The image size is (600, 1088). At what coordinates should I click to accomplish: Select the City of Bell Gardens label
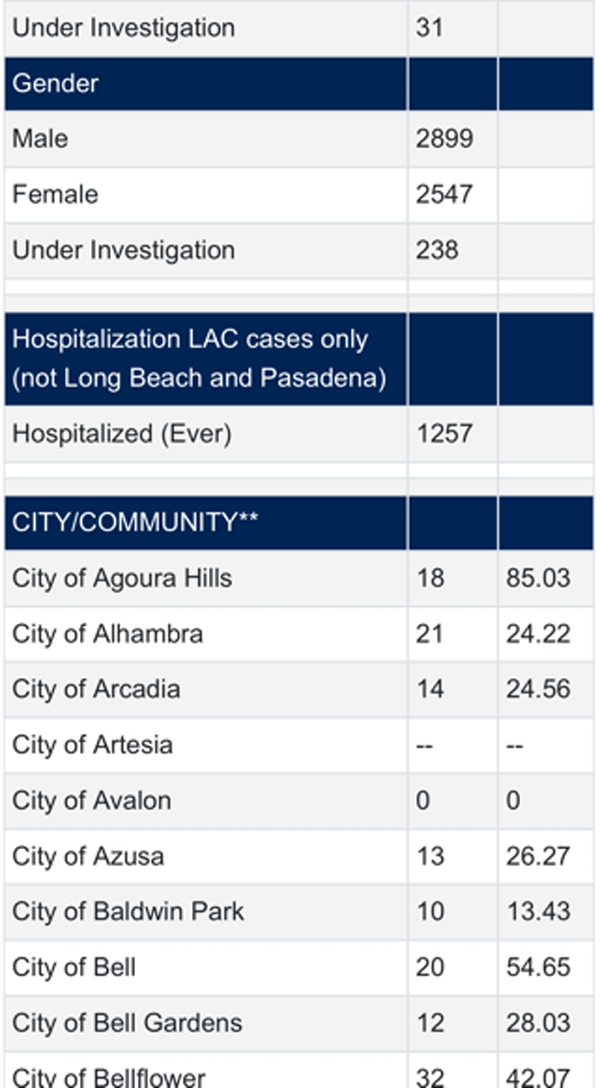(x=127, y=1023)
